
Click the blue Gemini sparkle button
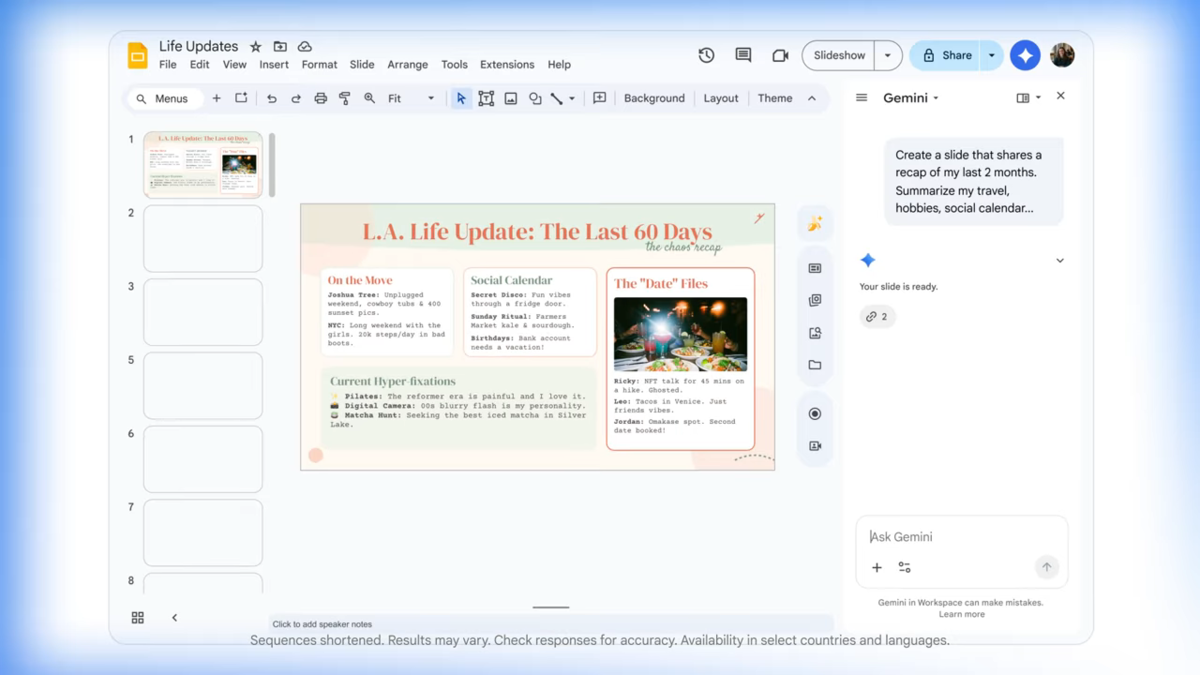pos(1024,56)
